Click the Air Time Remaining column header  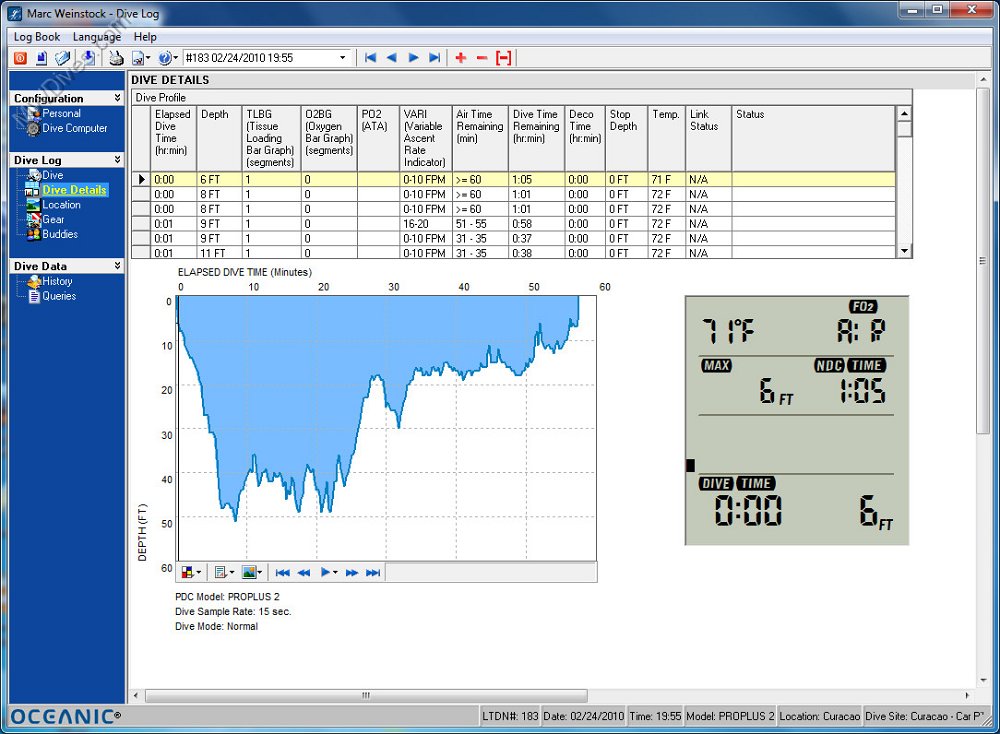[x=480, y=138]
